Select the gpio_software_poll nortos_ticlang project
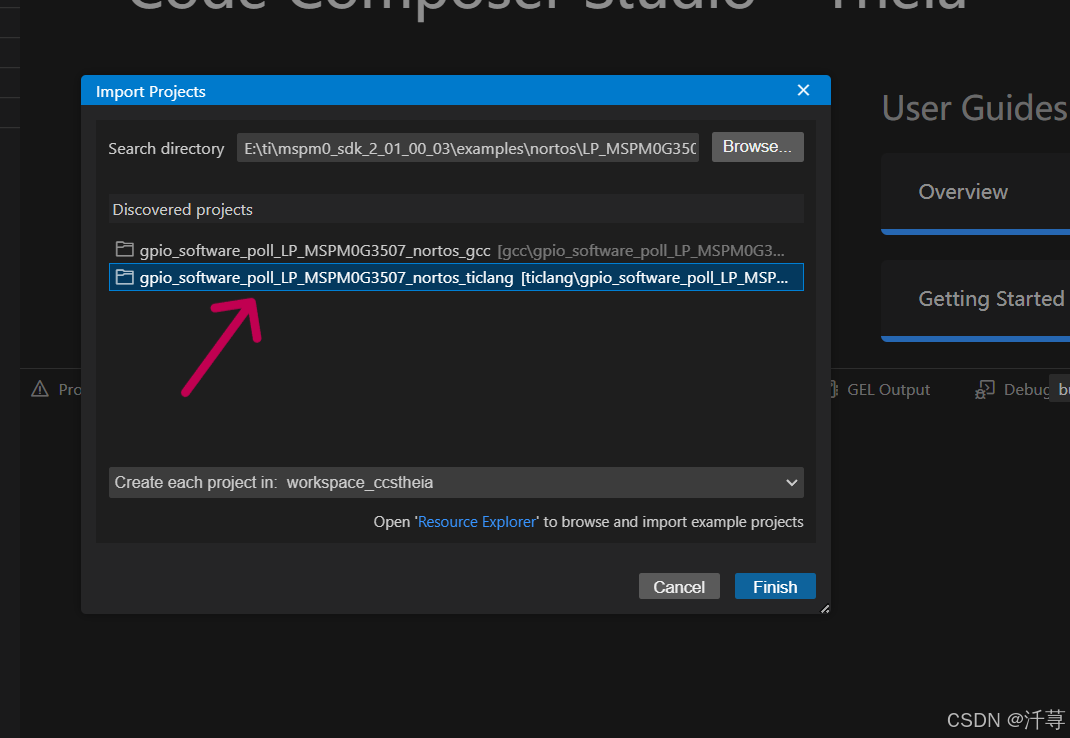Viewport: 1070px width, 738px height. [456, 277]
